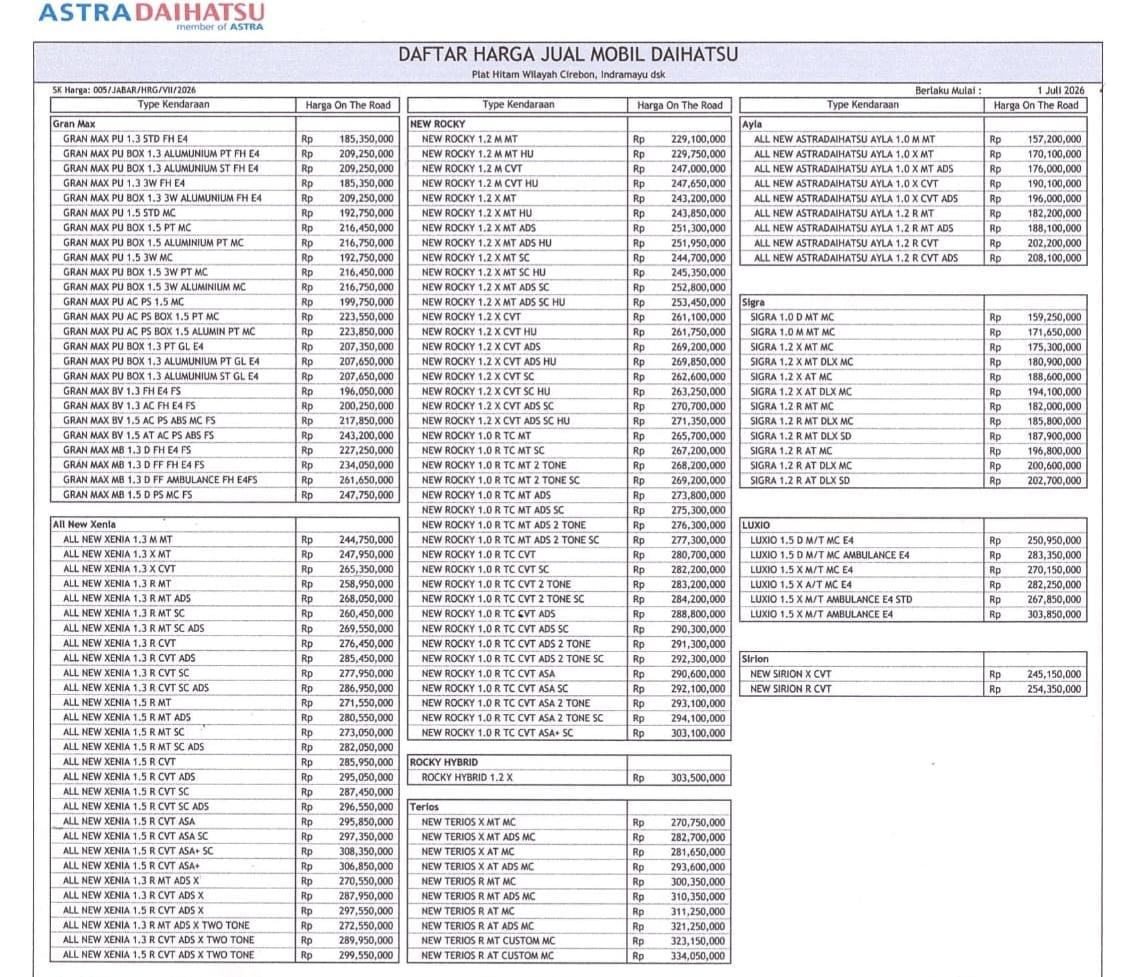Select the row SIGRA 1.2 X AT DLX MC
The width and height of the screenshot is (1140, 977).
pos(914,391)
